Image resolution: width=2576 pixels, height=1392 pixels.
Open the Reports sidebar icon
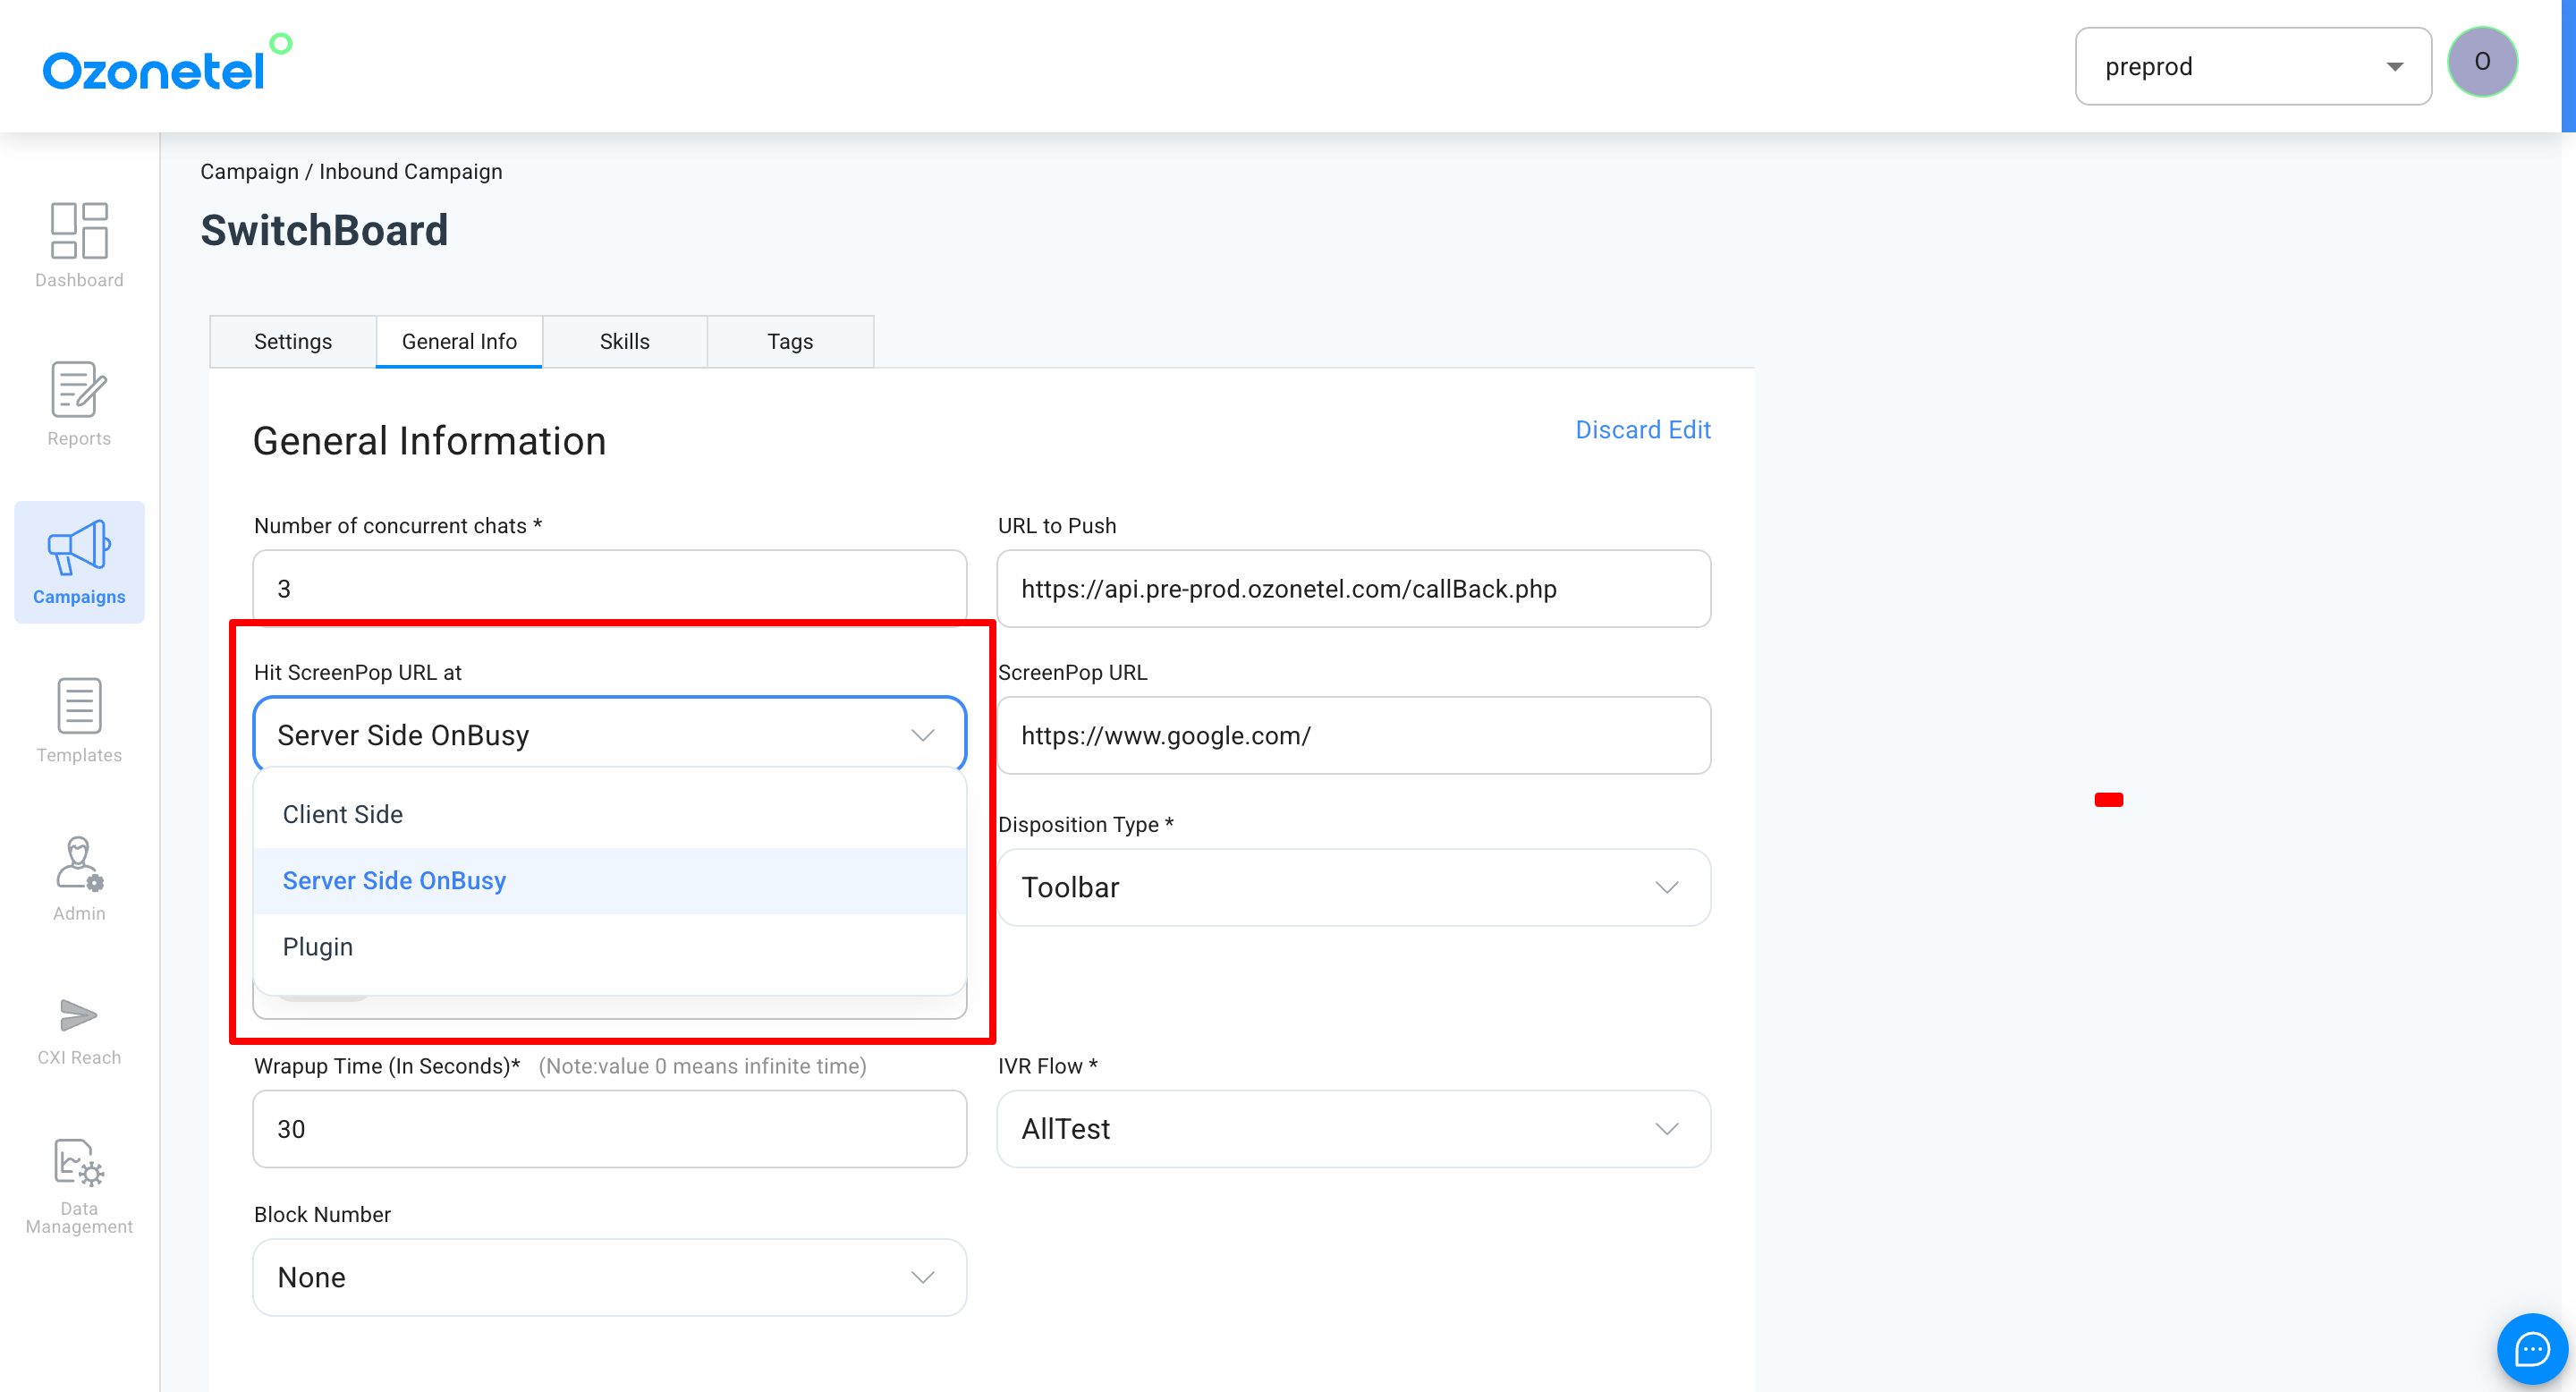[x=79, y=390]
